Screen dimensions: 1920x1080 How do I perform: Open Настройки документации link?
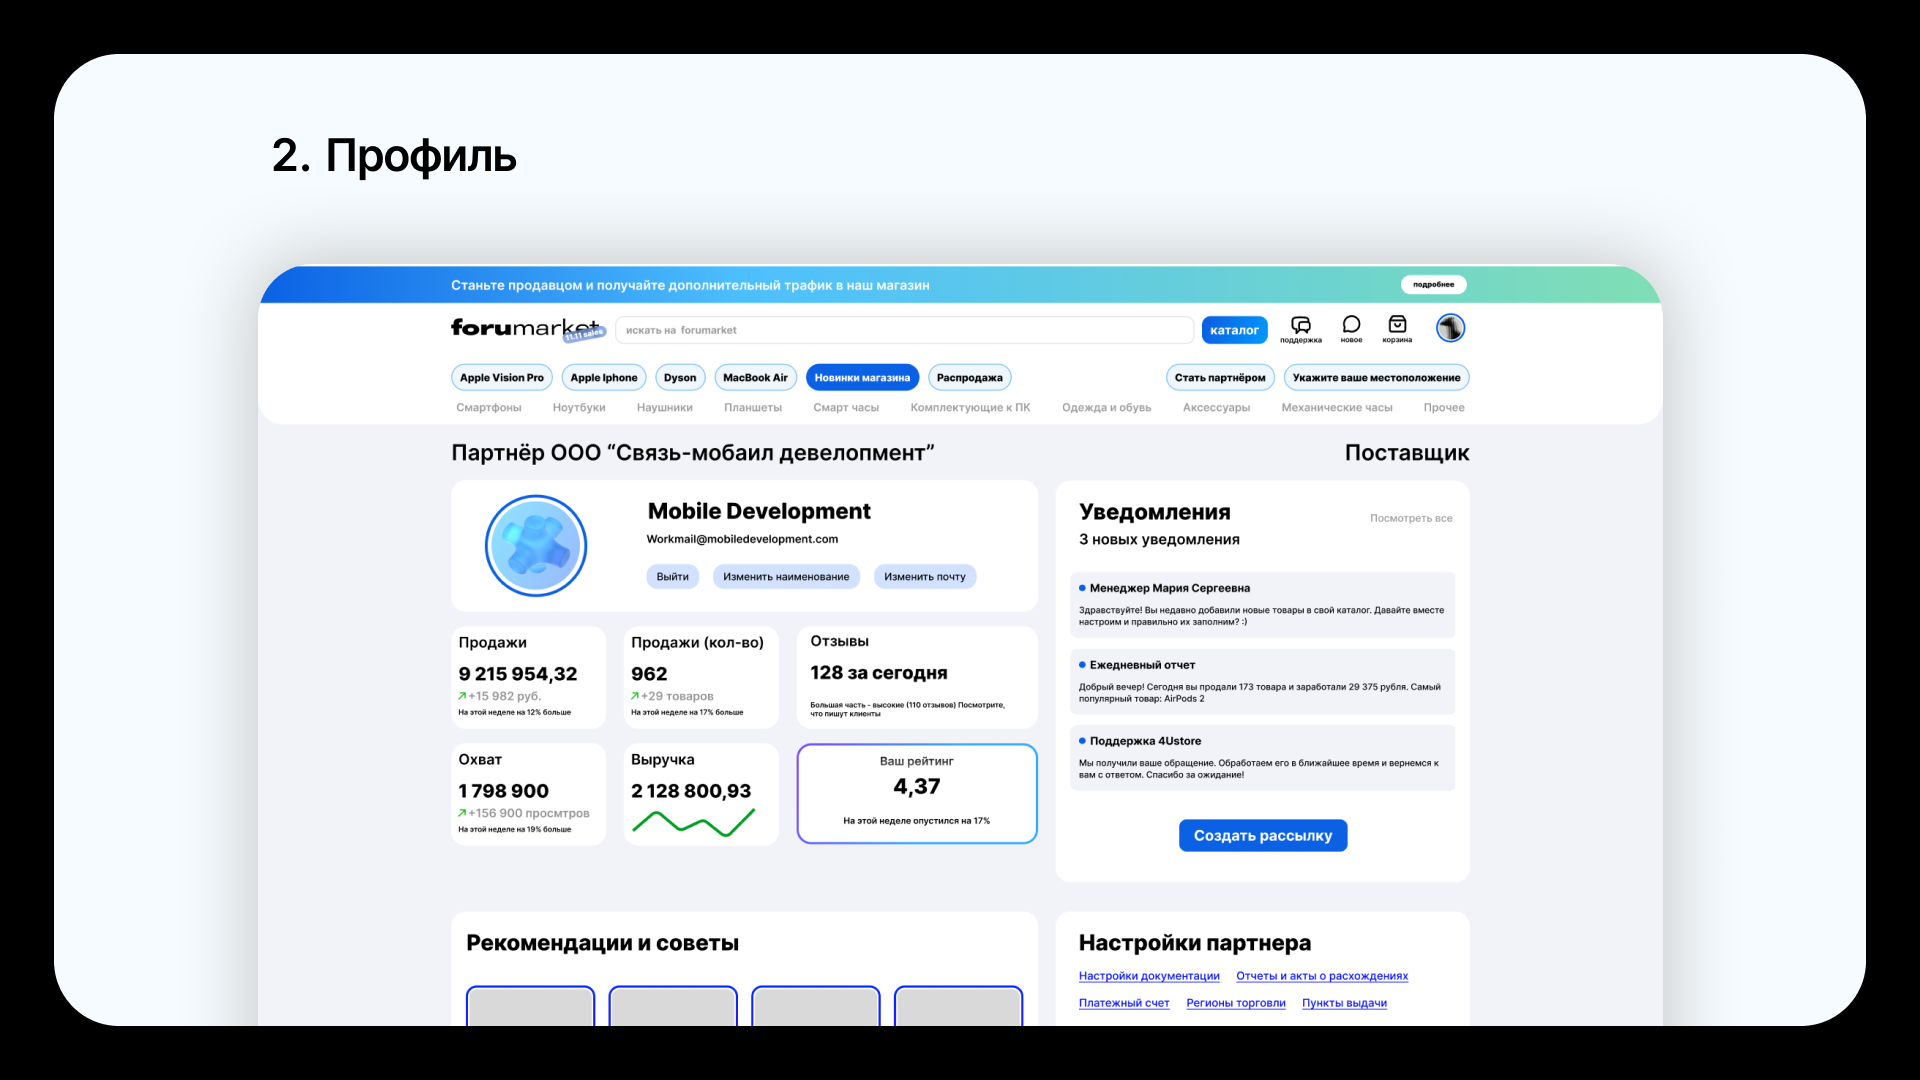[x=1148, y=977]
